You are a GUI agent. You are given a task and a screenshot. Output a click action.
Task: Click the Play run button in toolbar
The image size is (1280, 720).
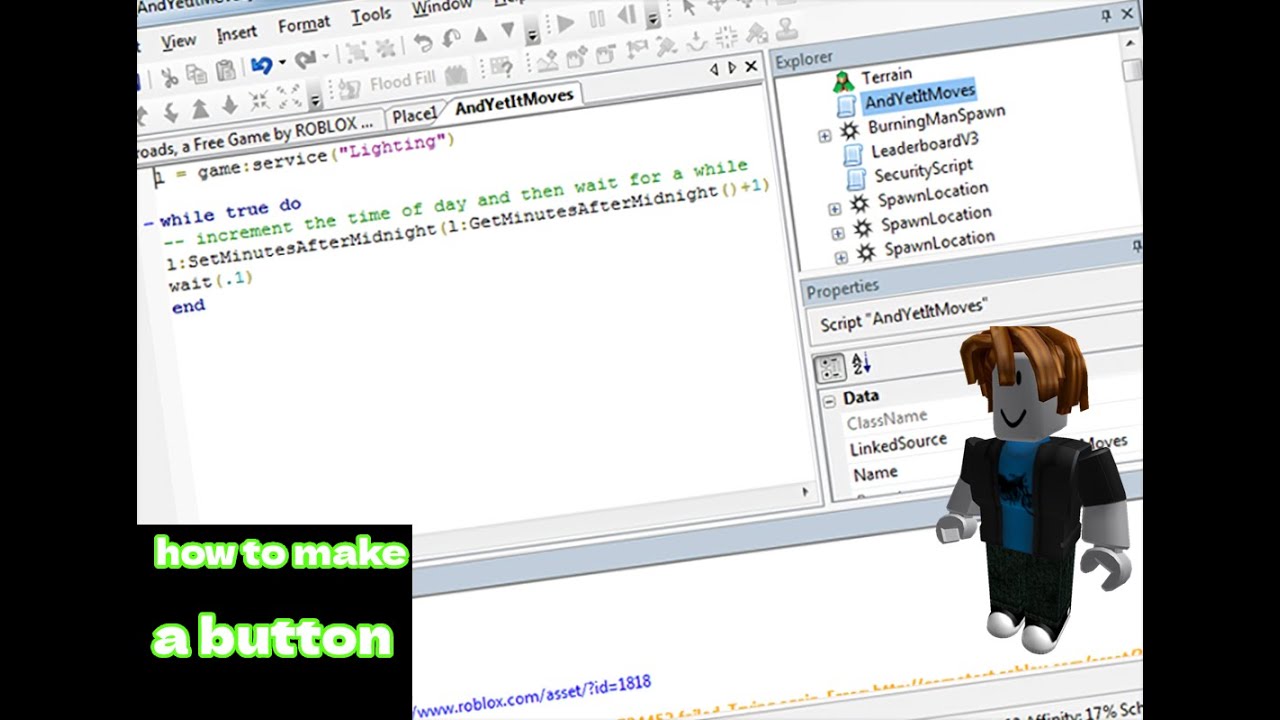pos(565,22)
